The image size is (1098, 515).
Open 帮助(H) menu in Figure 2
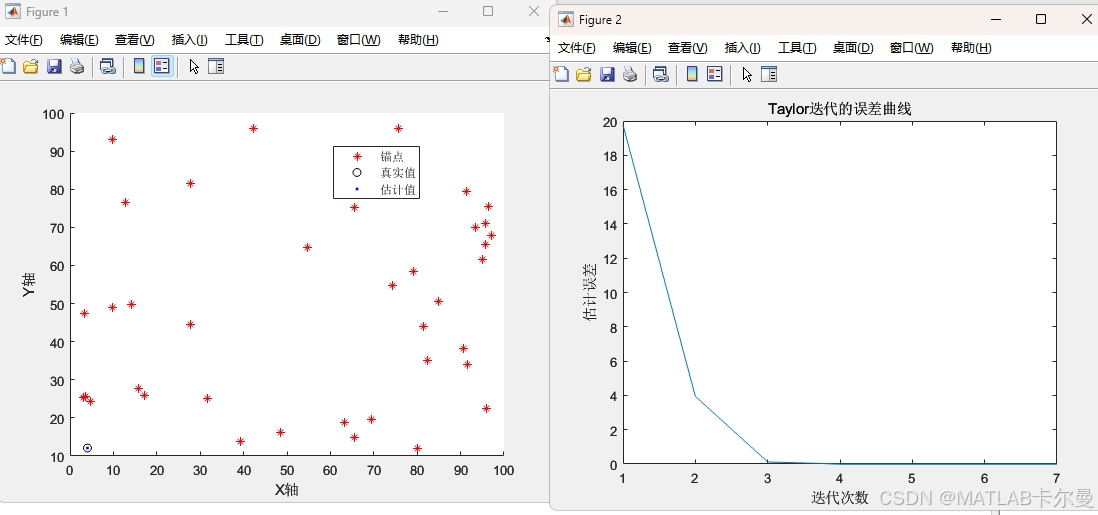point(971,48)
